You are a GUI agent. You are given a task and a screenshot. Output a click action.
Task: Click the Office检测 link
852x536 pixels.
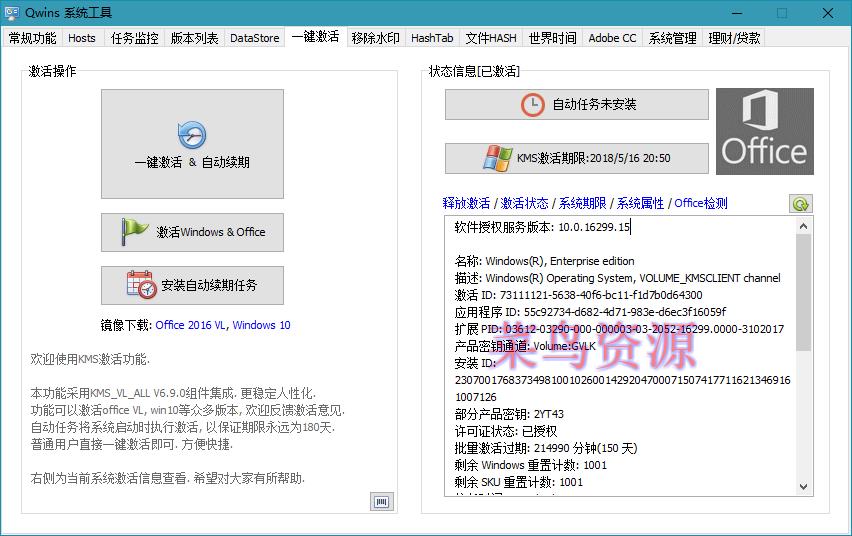click(x=701, y=203)
